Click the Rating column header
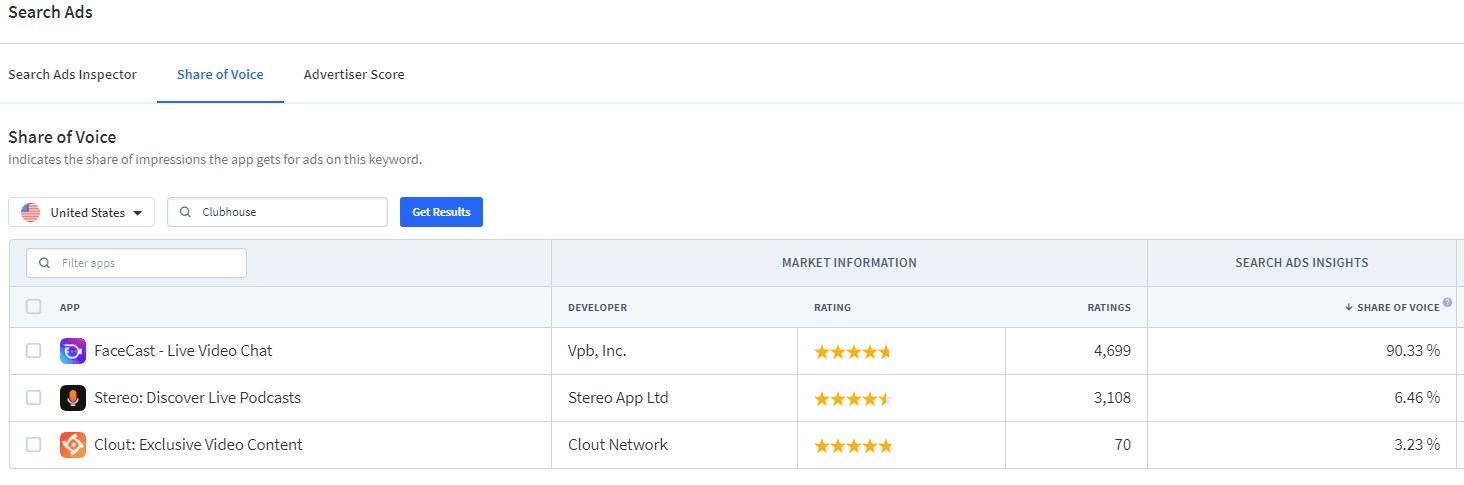Image resolution: width=1464 pixels, height=485 pixels. pyautogui.click(x=832, y=308)
